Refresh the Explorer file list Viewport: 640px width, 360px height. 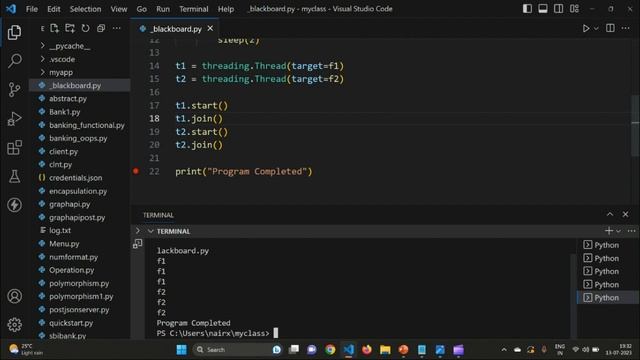(85, 28)
